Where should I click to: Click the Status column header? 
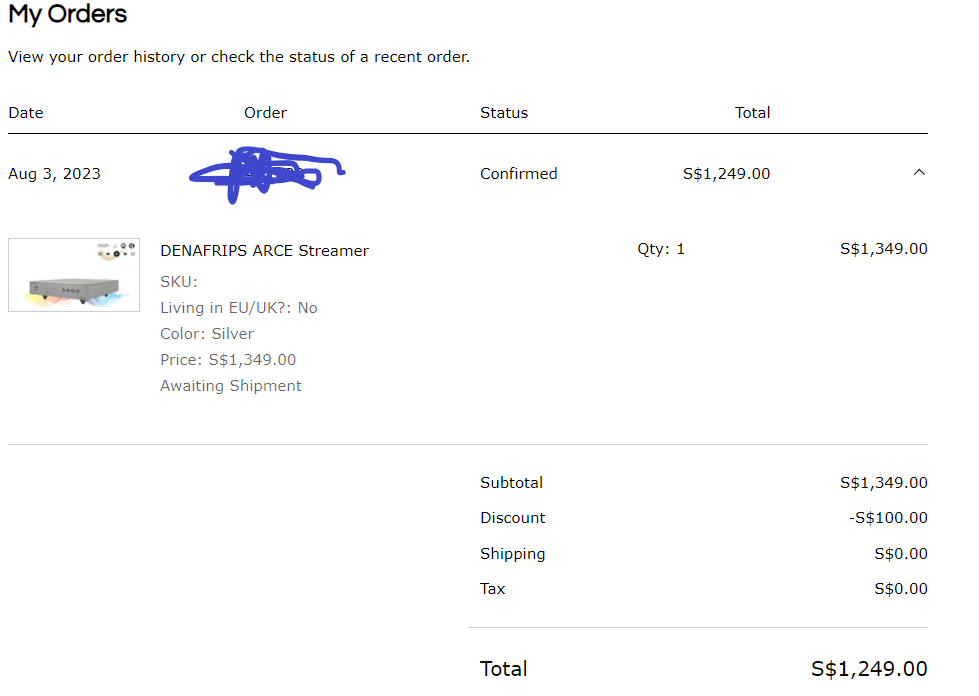pos(504,113)
